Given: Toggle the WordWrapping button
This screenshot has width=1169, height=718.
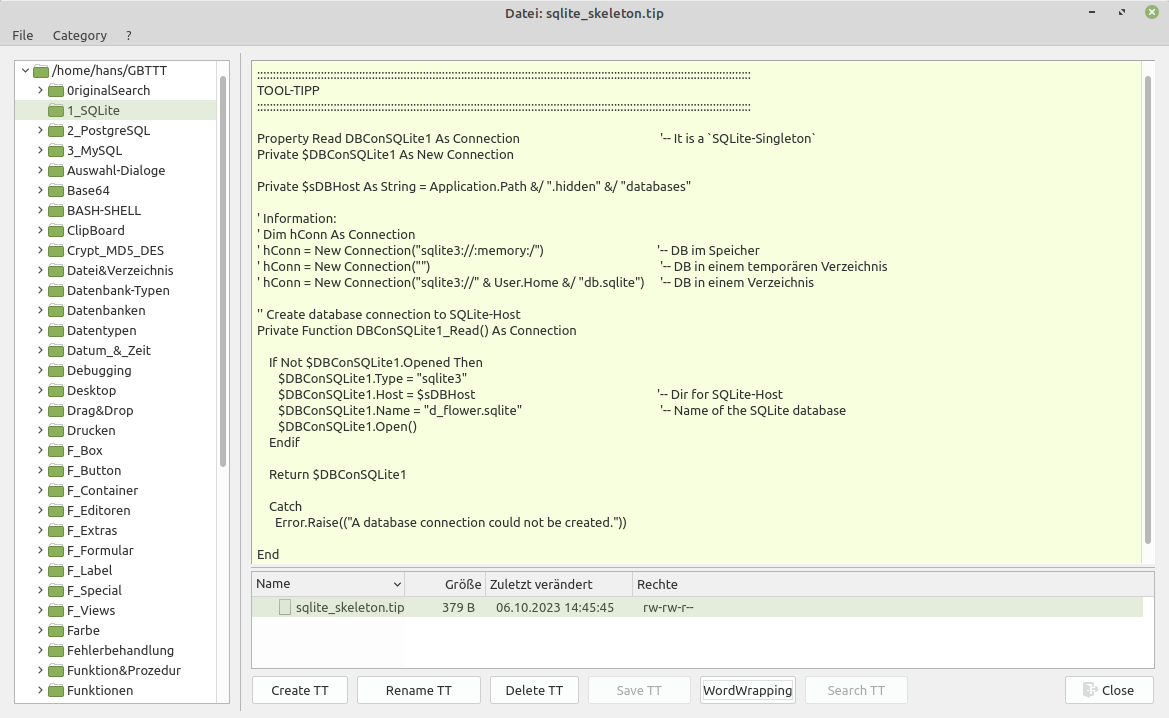Looking at the screenshot, I should (747, 690).
